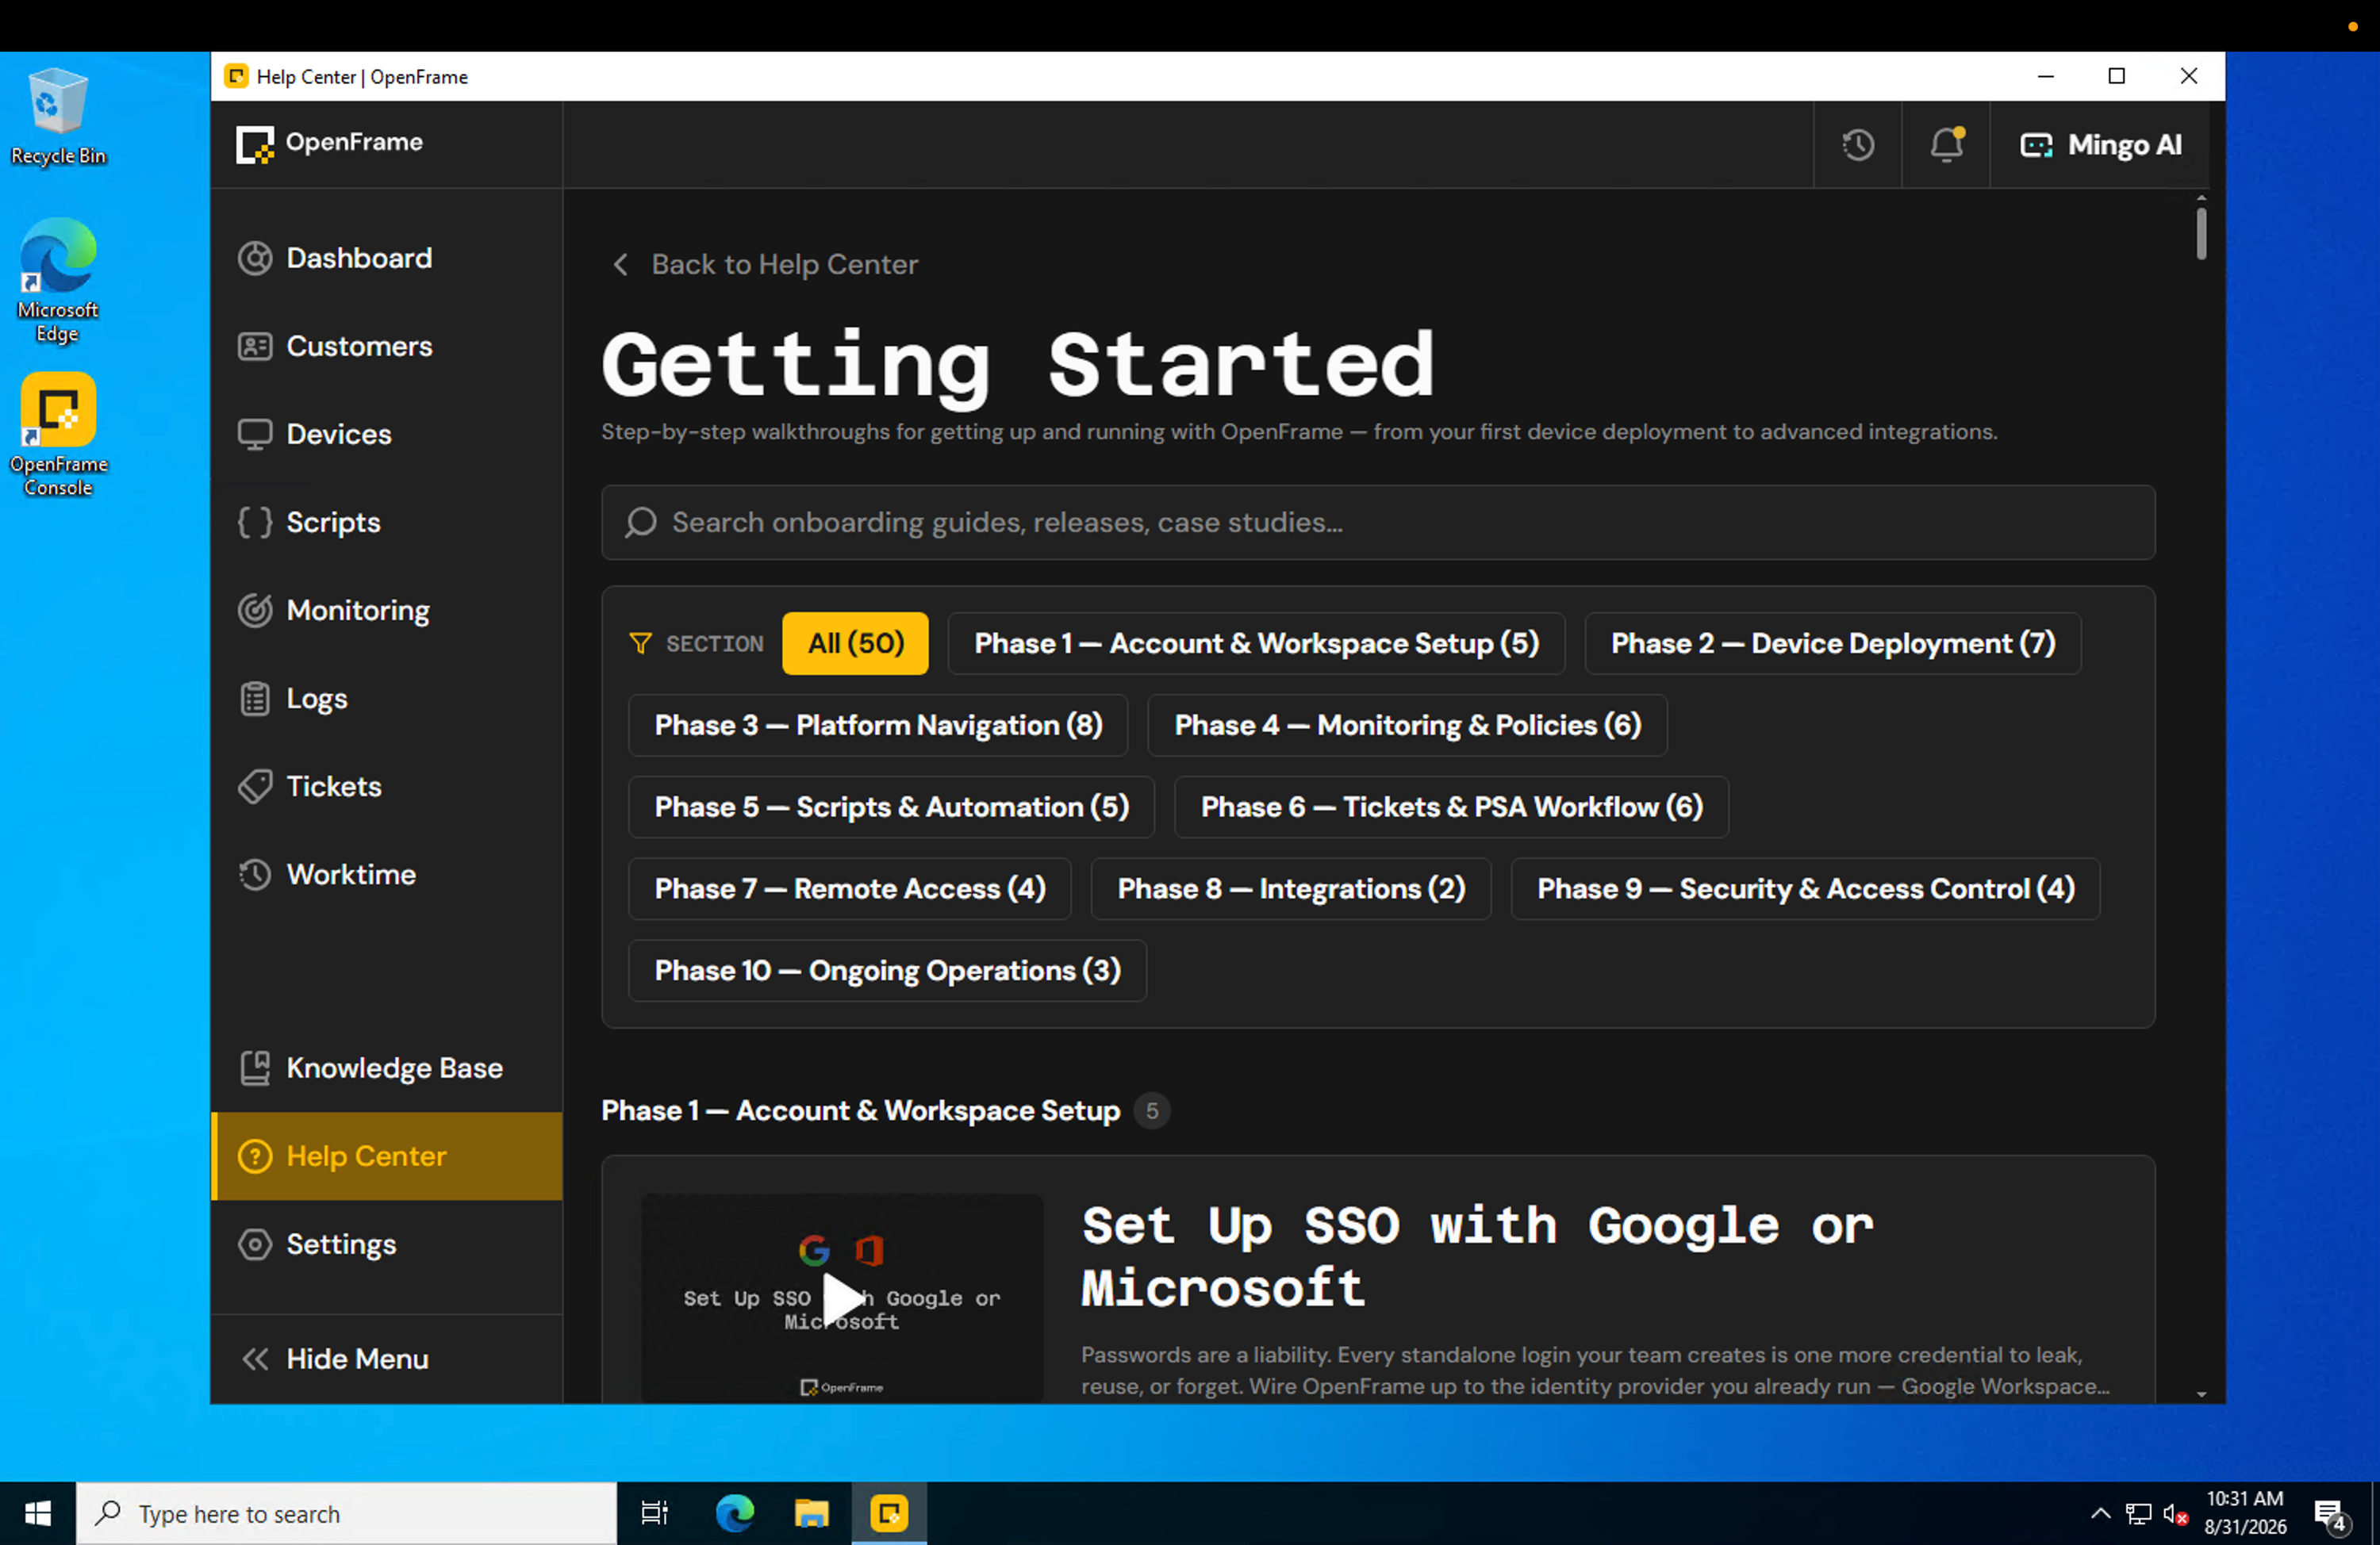The image size is (2380, 1545).
Task: Open Task View in the taskbar
Action: tap(654, 1514)
